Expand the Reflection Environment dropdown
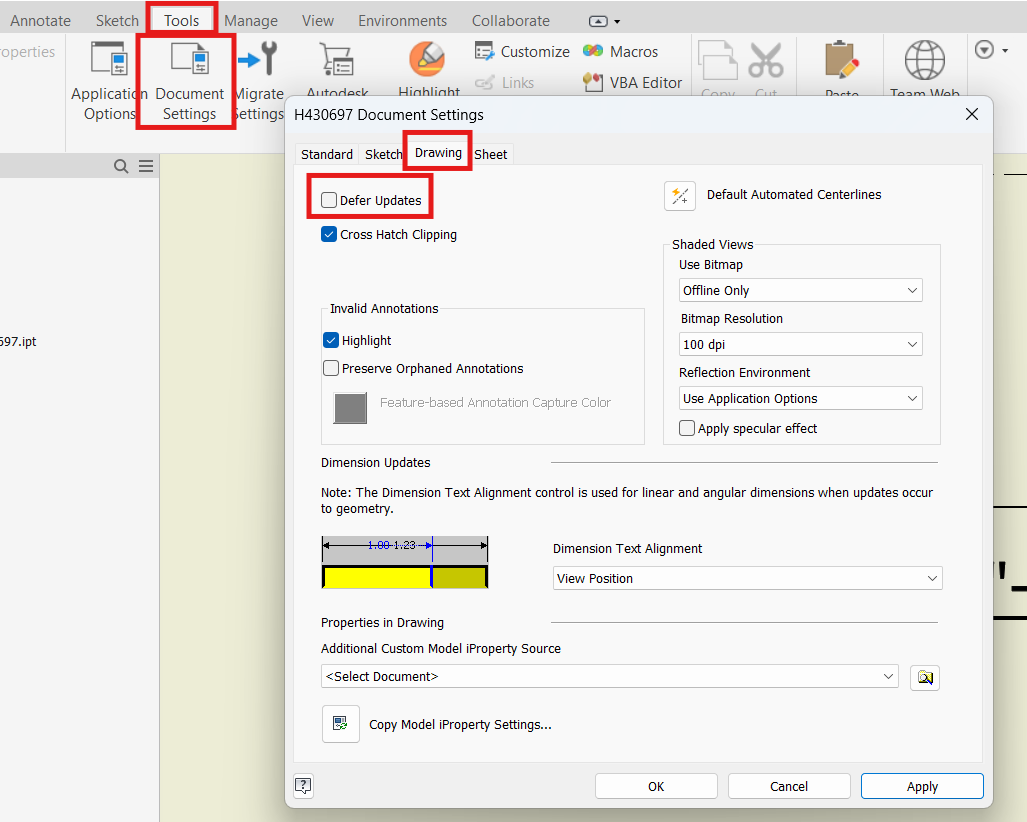The image size is (1027, 822). point(800,398)
